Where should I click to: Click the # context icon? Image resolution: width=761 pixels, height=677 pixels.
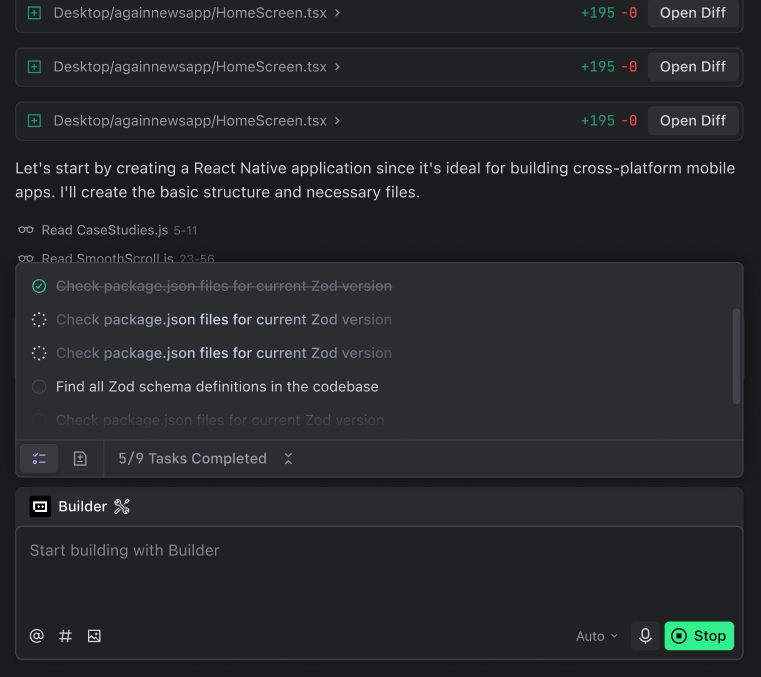[66, 636]
